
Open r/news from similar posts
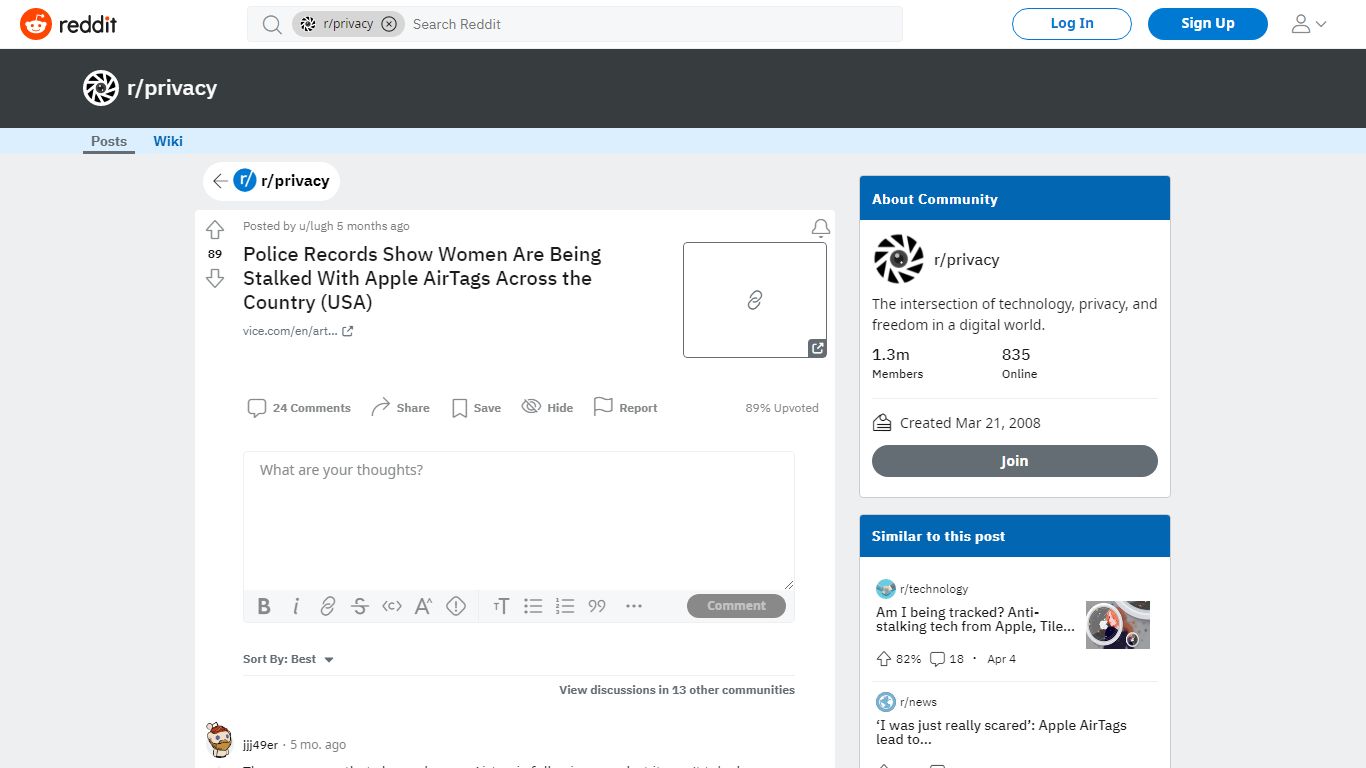click(918, 702)
